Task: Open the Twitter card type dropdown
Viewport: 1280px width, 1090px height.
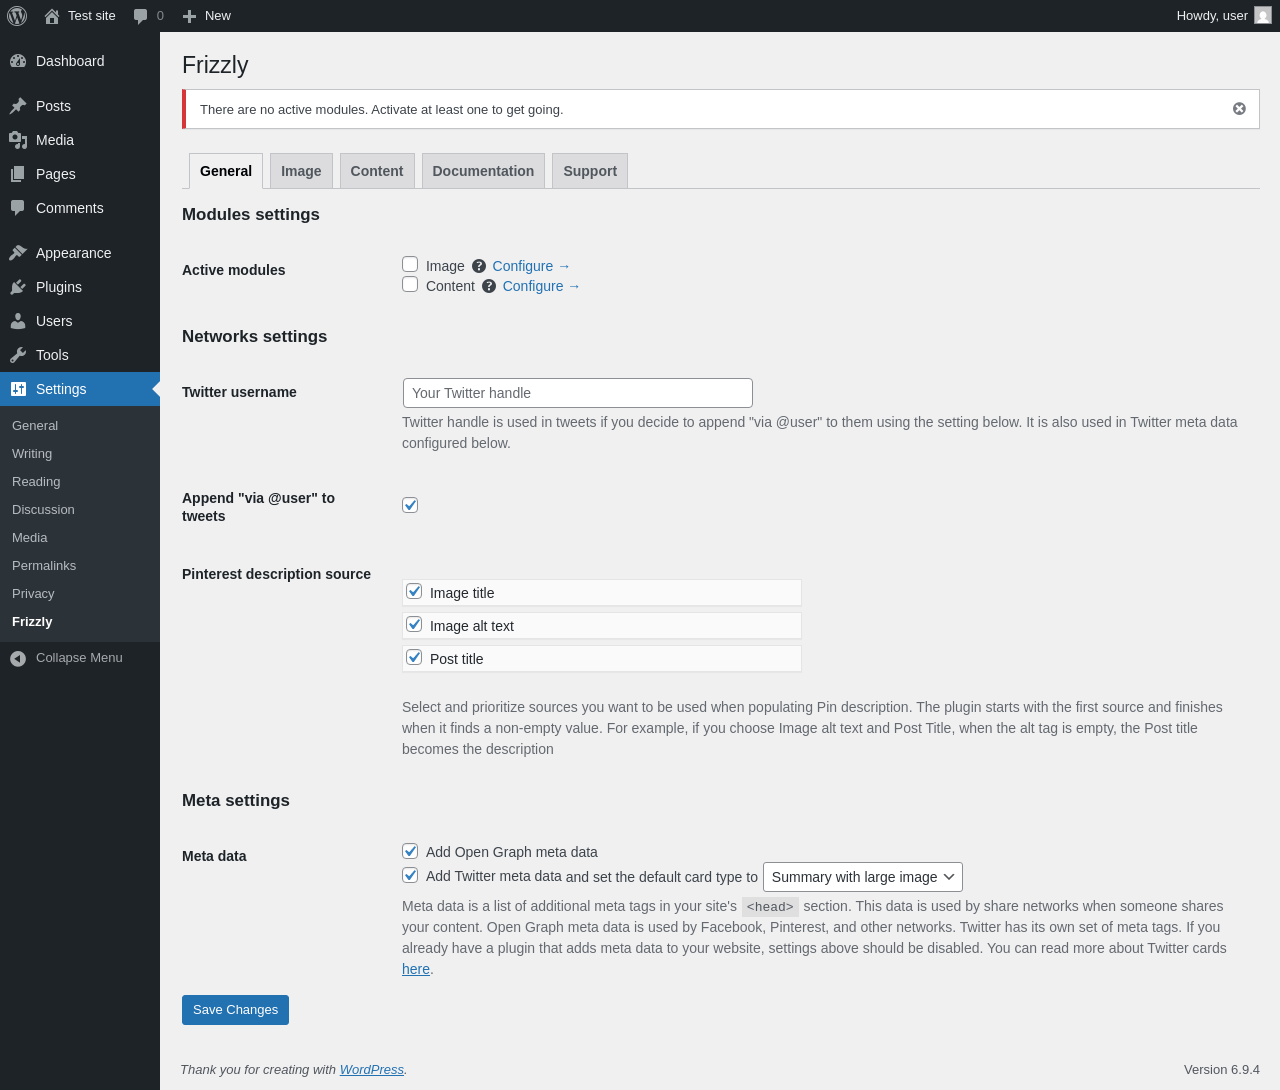Action: [x=863, y=877]
